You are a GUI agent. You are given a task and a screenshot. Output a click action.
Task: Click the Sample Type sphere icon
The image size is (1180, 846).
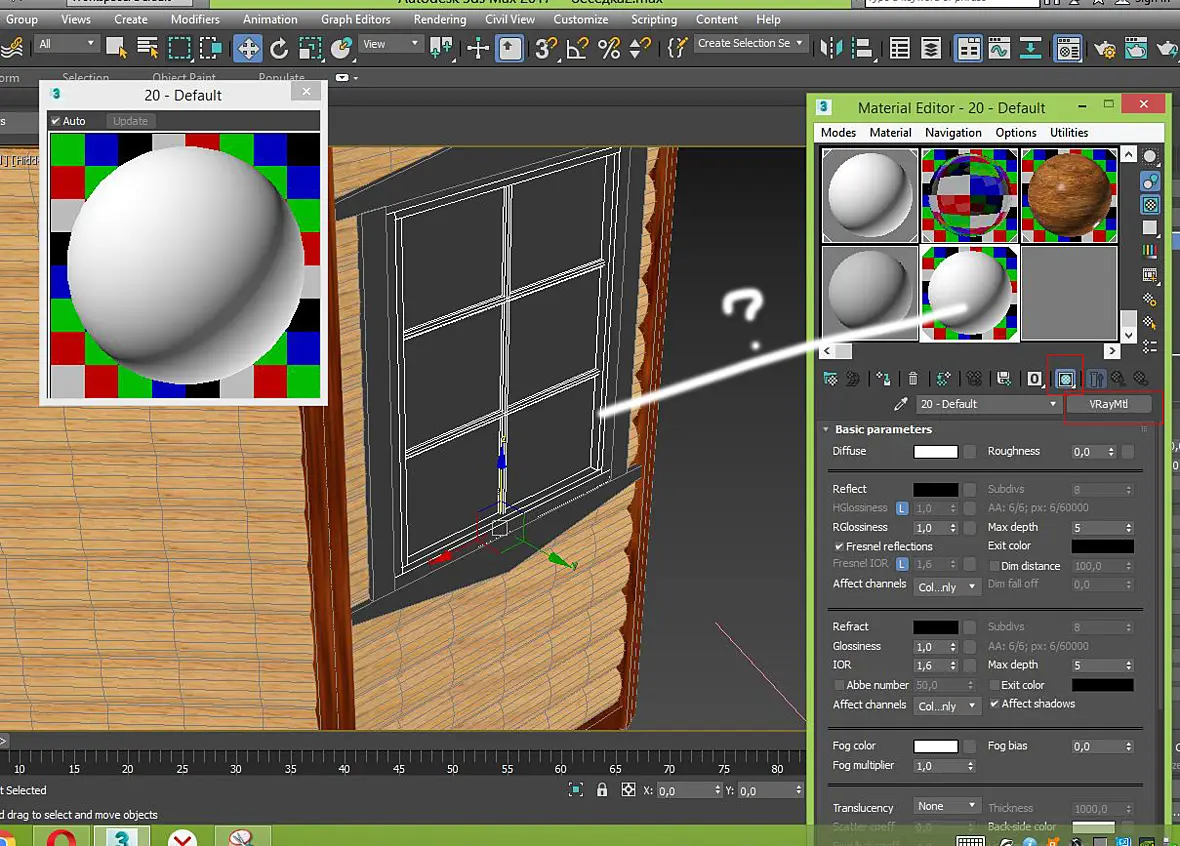click(x=1150, y=157)
